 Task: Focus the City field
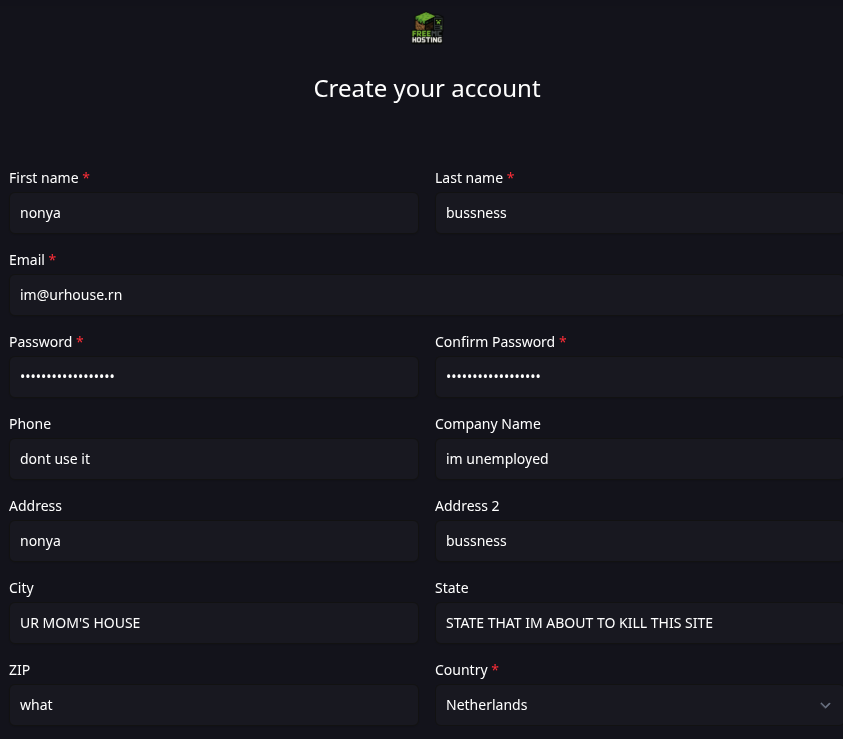213,623
